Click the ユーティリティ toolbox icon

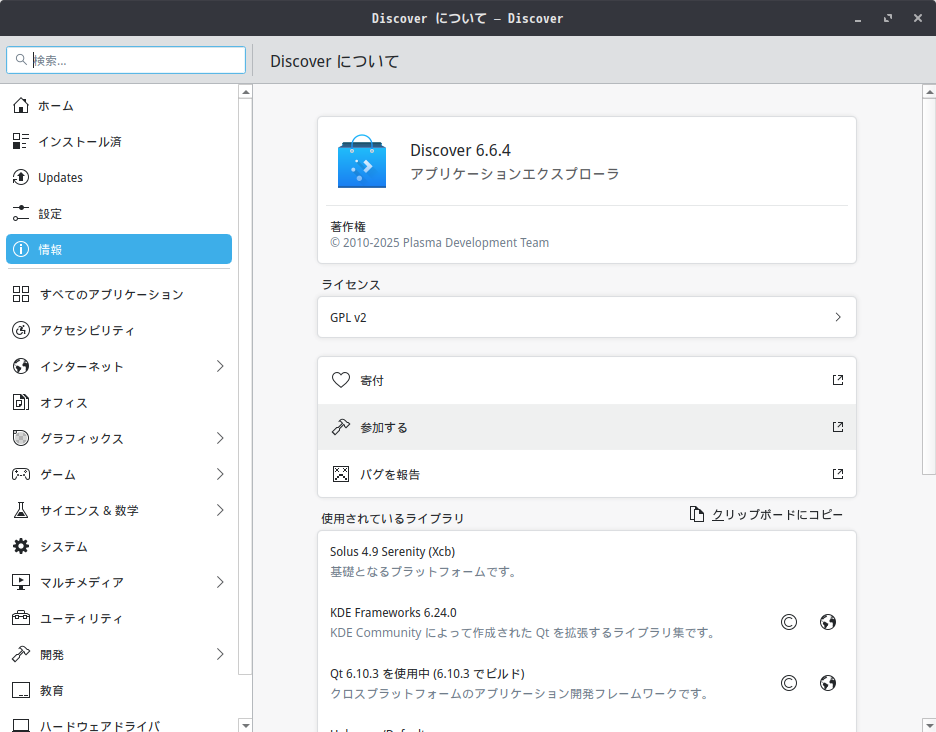21,618
